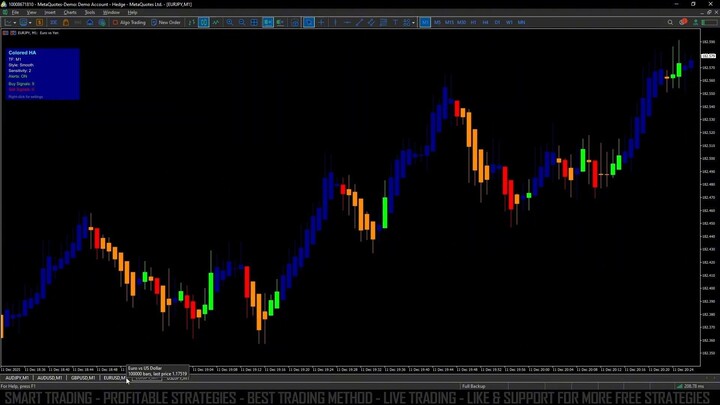Expand the new chart dropdown arrow

pyautogui.click(x=15, y=22)
